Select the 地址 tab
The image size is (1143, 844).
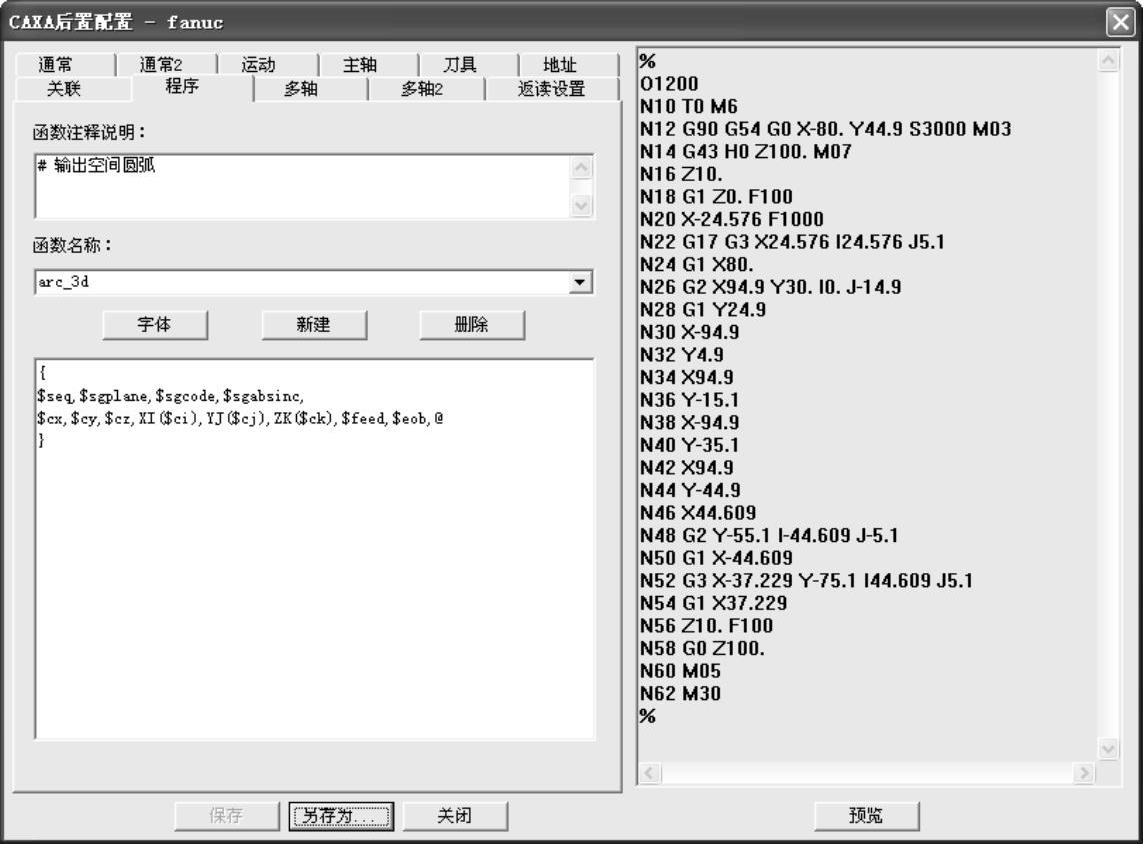tap(560, 65)
